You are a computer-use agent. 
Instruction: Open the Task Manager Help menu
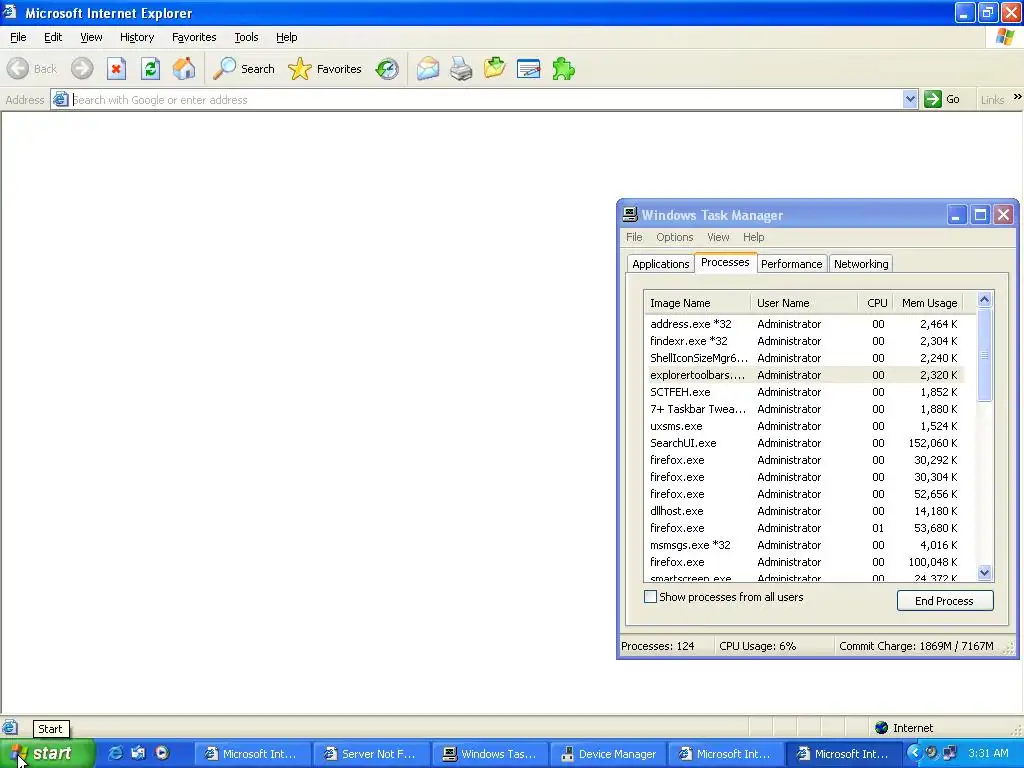(x=754, y=237)
